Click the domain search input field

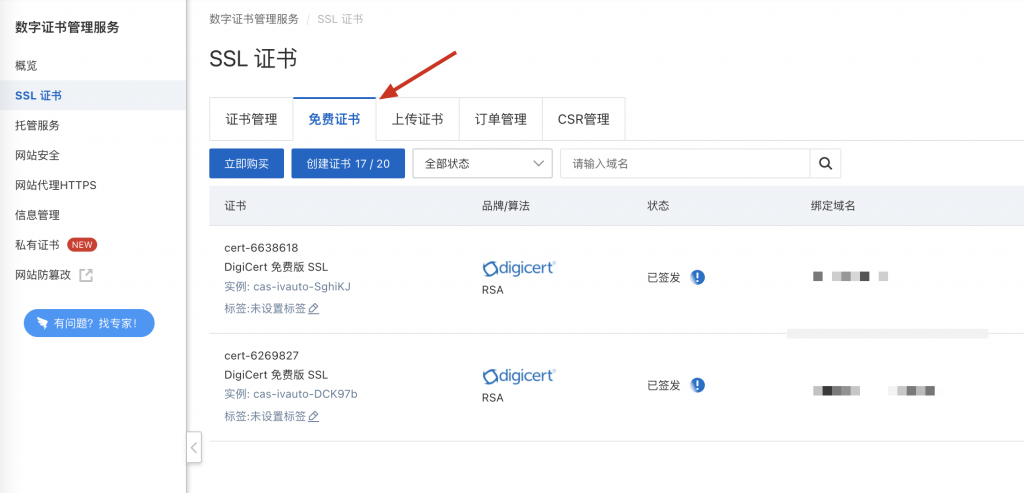click(684, 164)
